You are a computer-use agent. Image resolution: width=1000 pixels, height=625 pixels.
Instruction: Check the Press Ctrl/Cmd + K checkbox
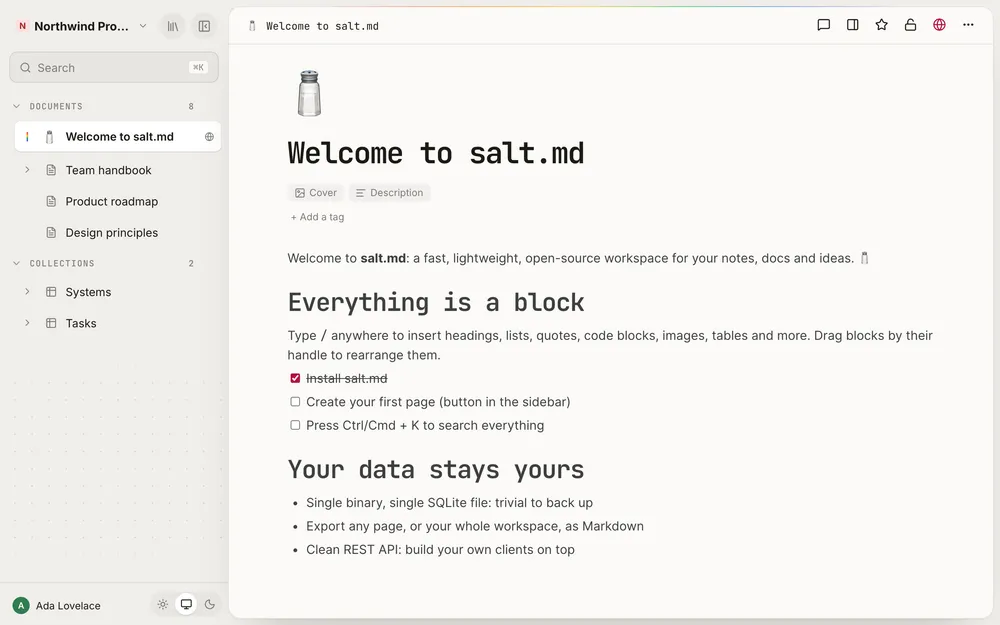[295, 425]
